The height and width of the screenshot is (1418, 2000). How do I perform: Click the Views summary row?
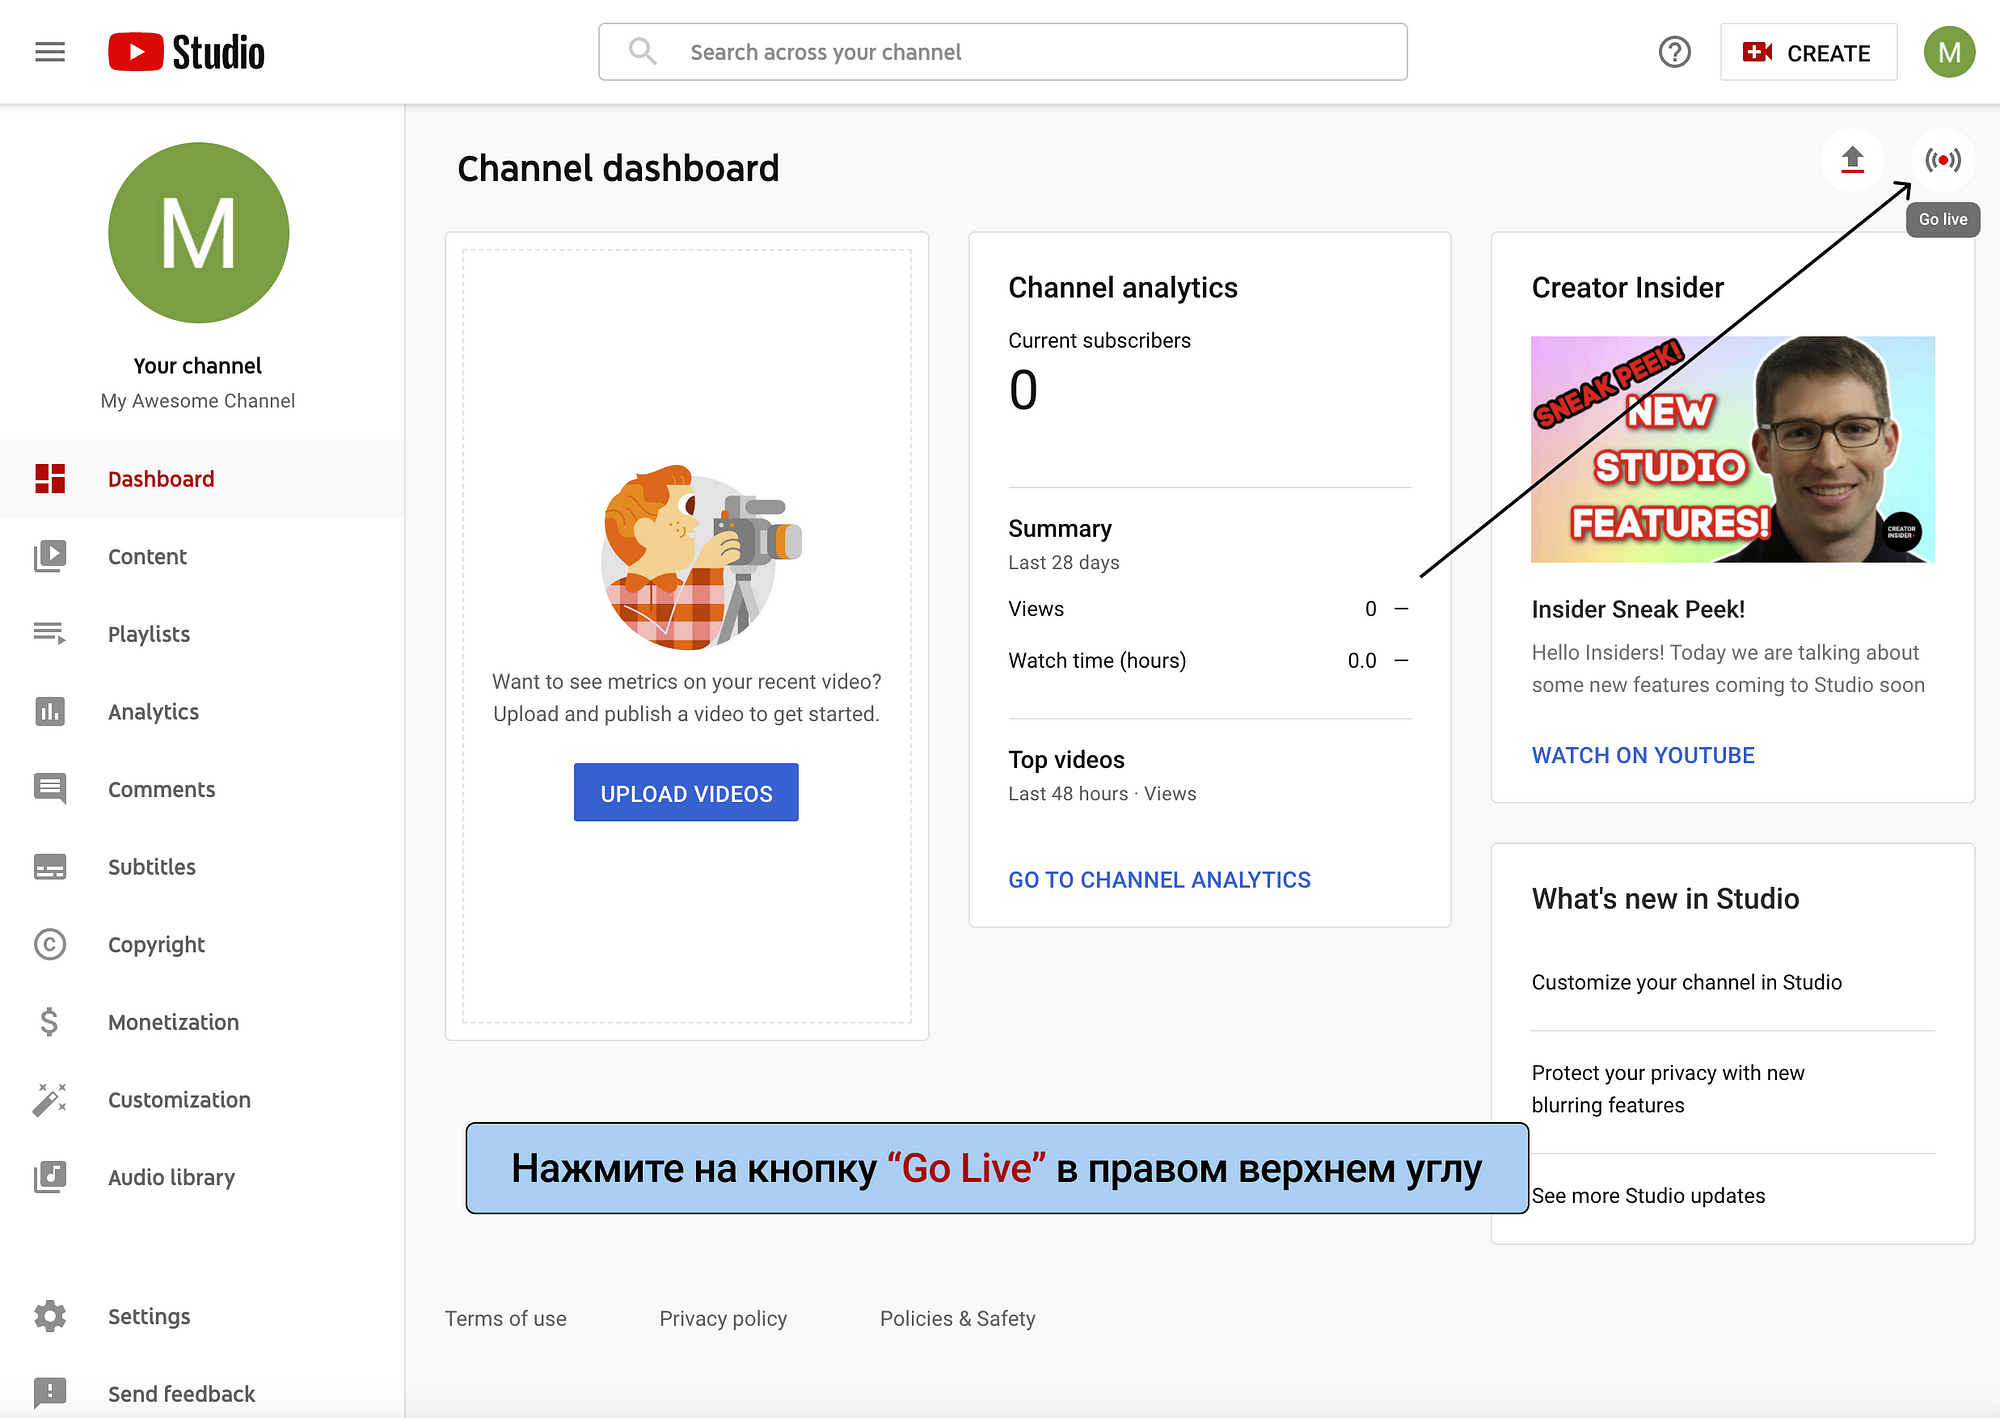1209,609
